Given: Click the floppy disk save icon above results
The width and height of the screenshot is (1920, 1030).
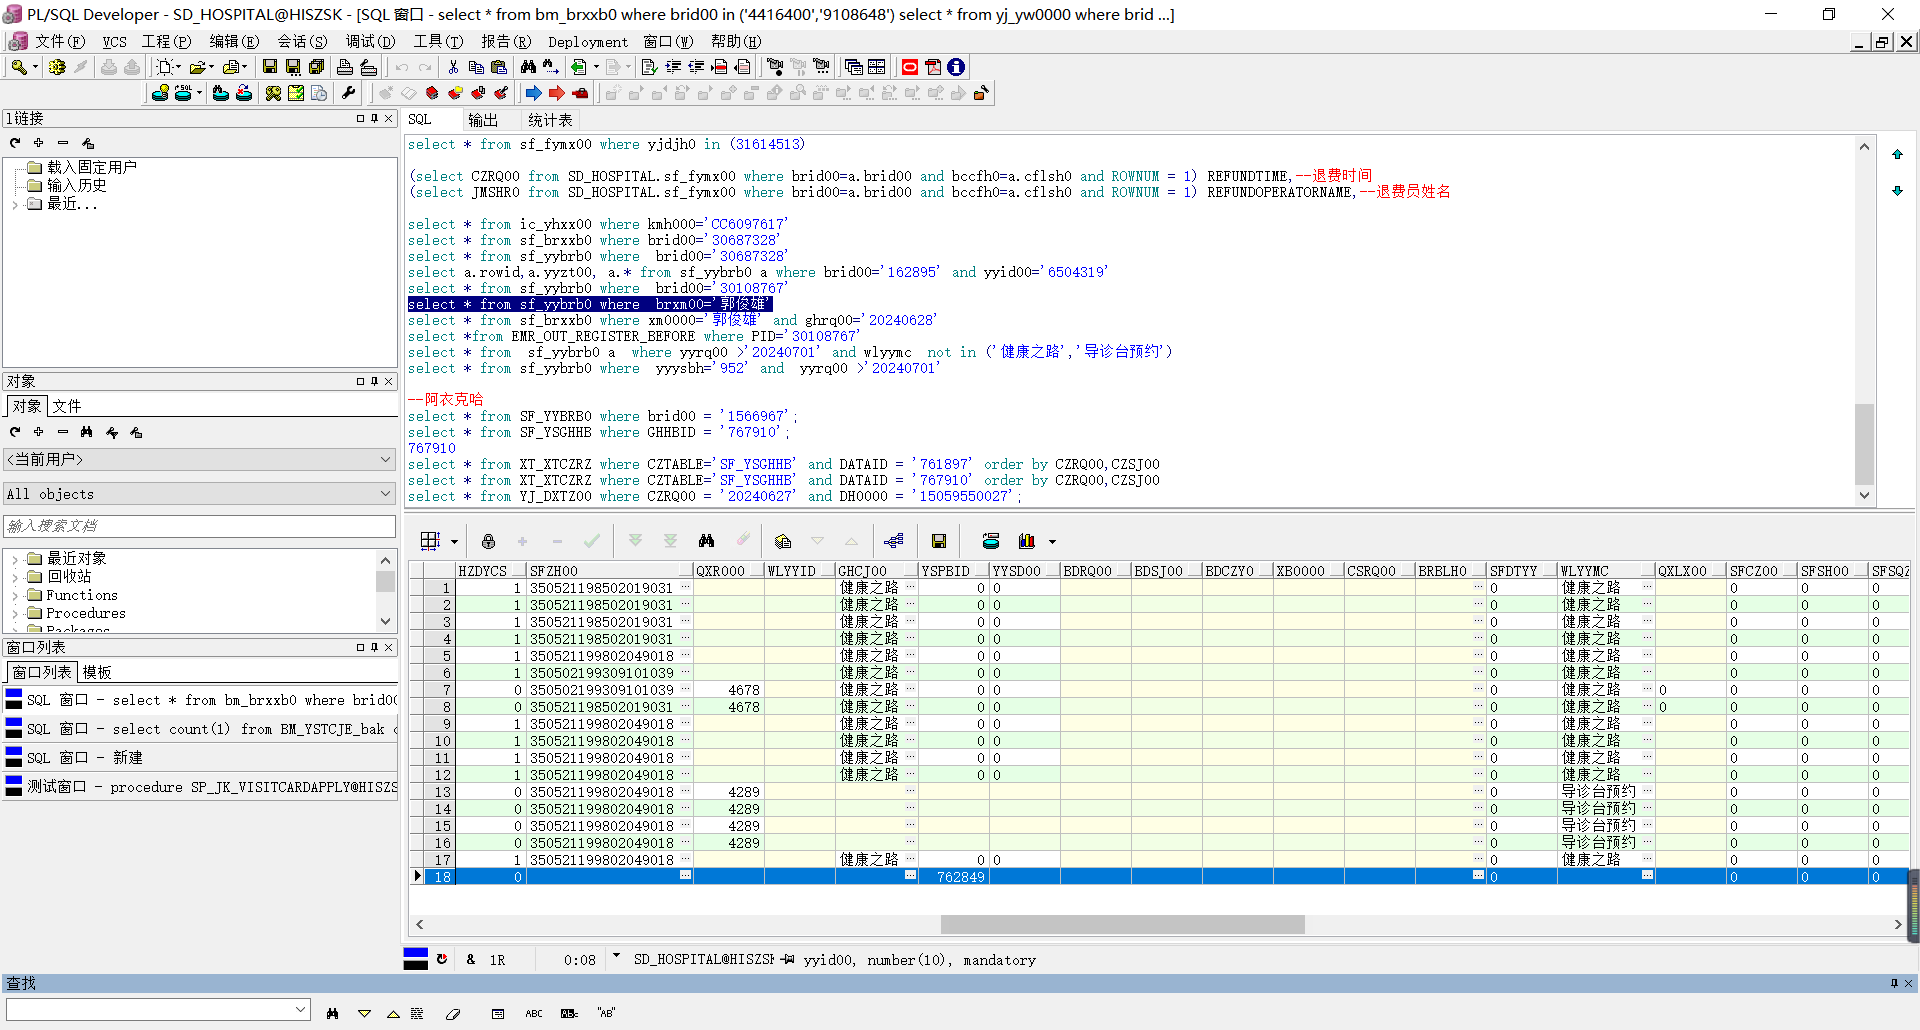Looking at the screenshot, I should pyautogui.click(x=938, y=541).
